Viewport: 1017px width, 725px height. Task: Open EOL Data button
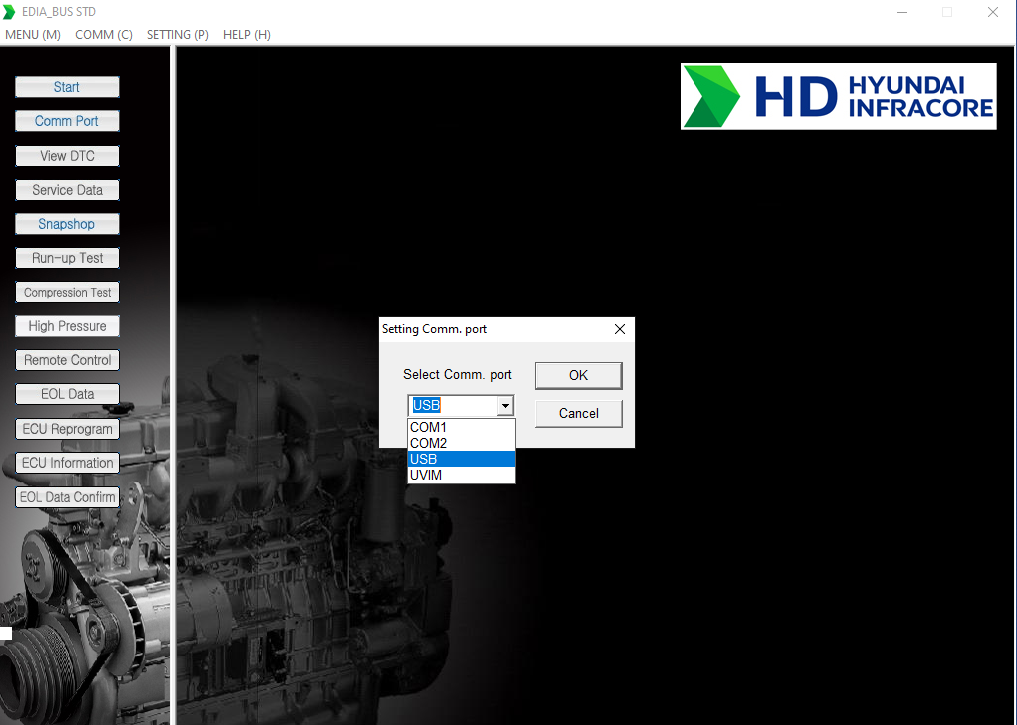67,394
